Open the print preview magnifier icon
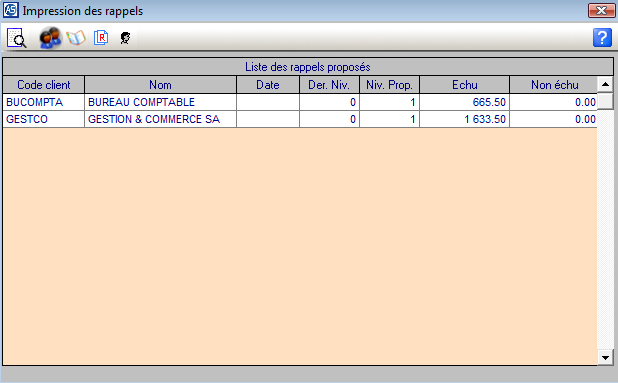 tap(17, 38)
